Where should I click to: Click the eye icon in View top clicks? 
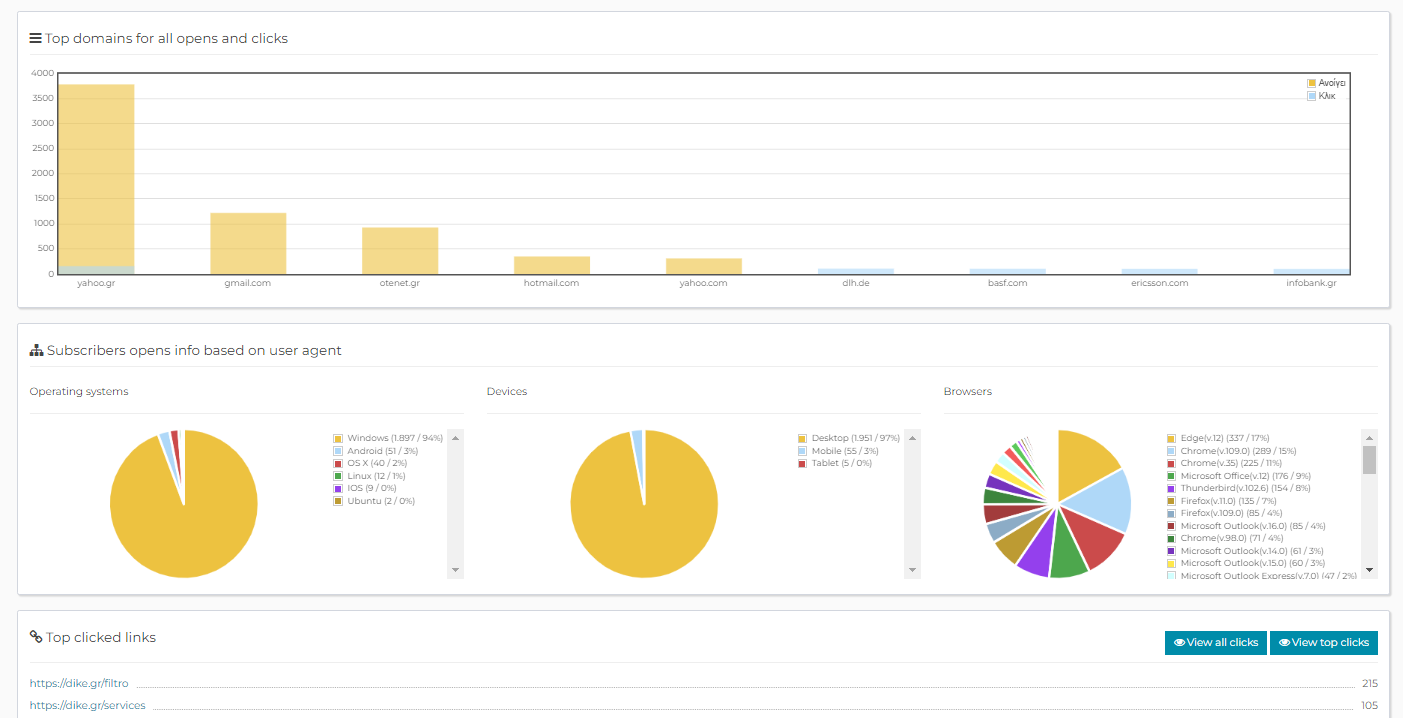click(x=1284, y=643)
